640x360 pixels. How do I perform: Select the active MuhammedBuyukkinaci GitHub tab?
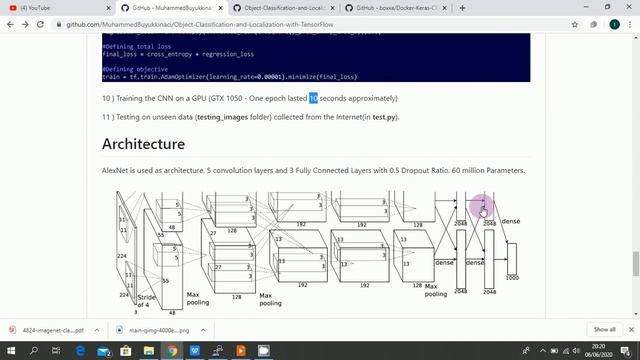[171, 8]
